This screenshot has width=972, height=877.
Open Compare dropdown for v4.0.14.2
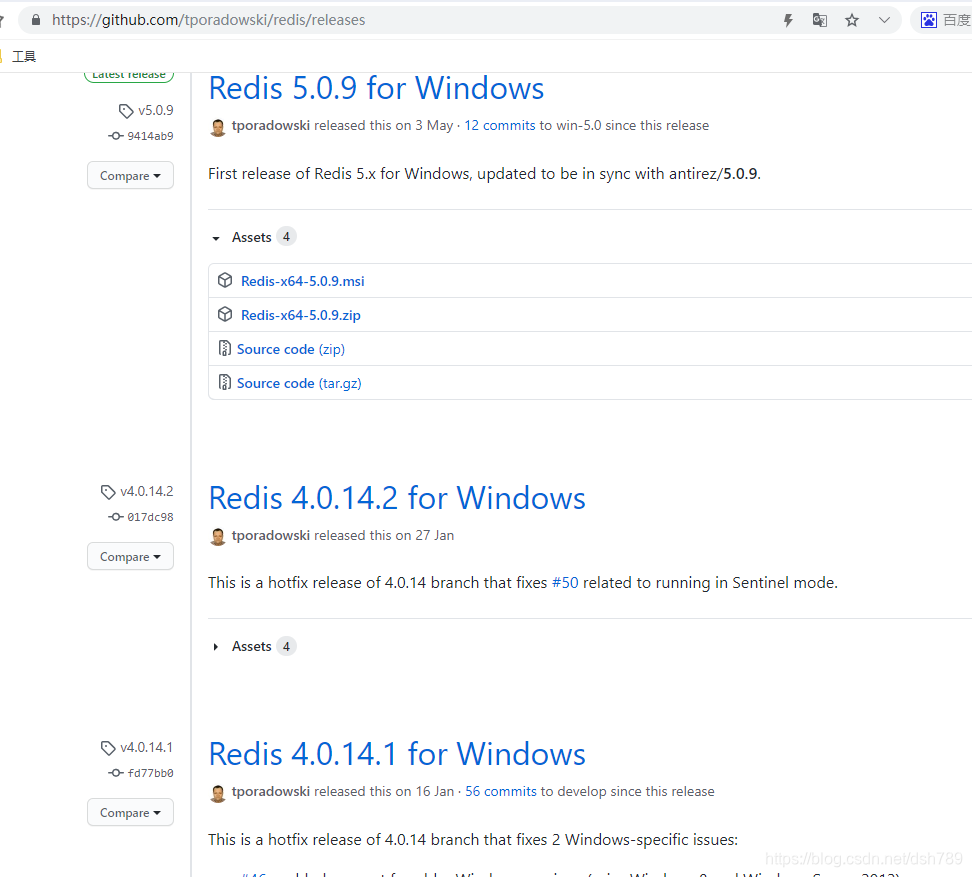(x=130, y=557)
